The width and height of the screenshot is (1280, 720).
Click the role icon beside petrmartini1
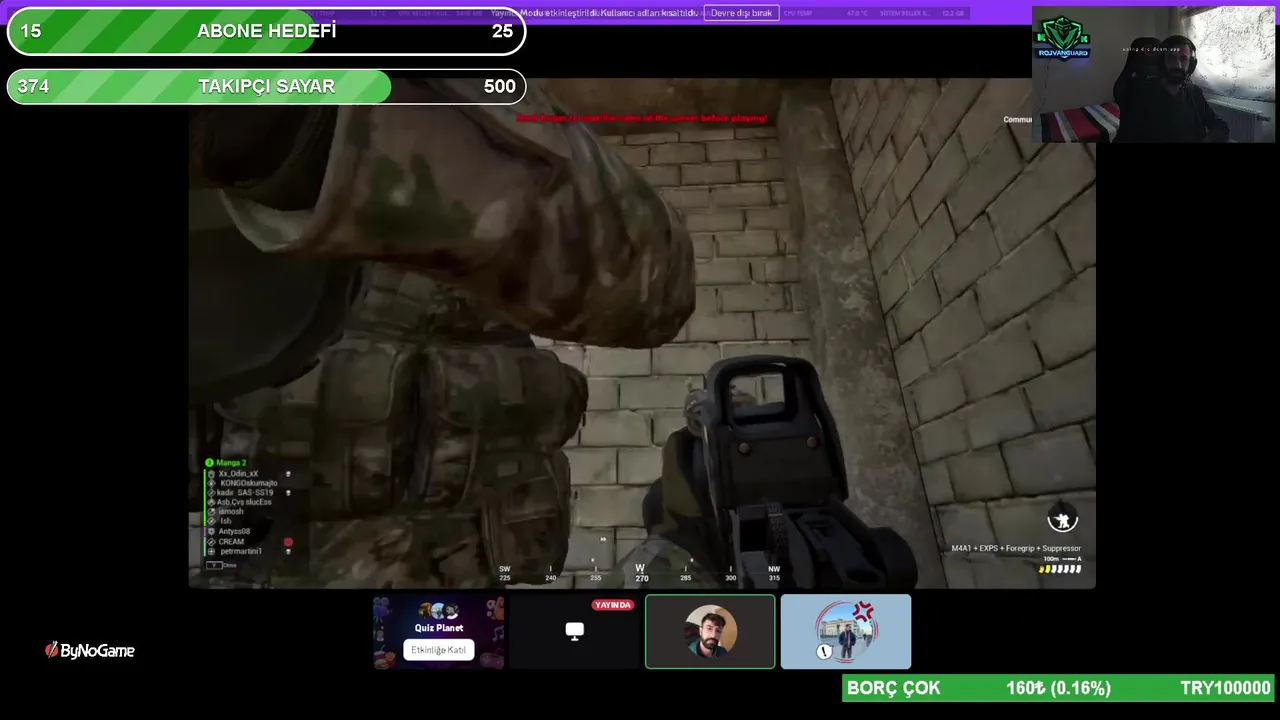(x=211, y=552)
